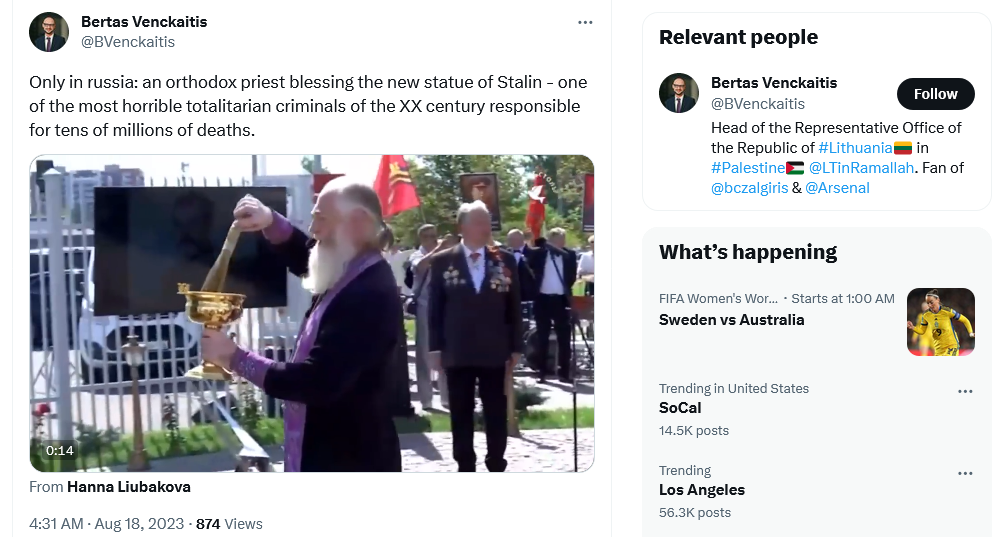
Task: Open Bertas Venckaitis name in Relevant people
Action: 773,83
